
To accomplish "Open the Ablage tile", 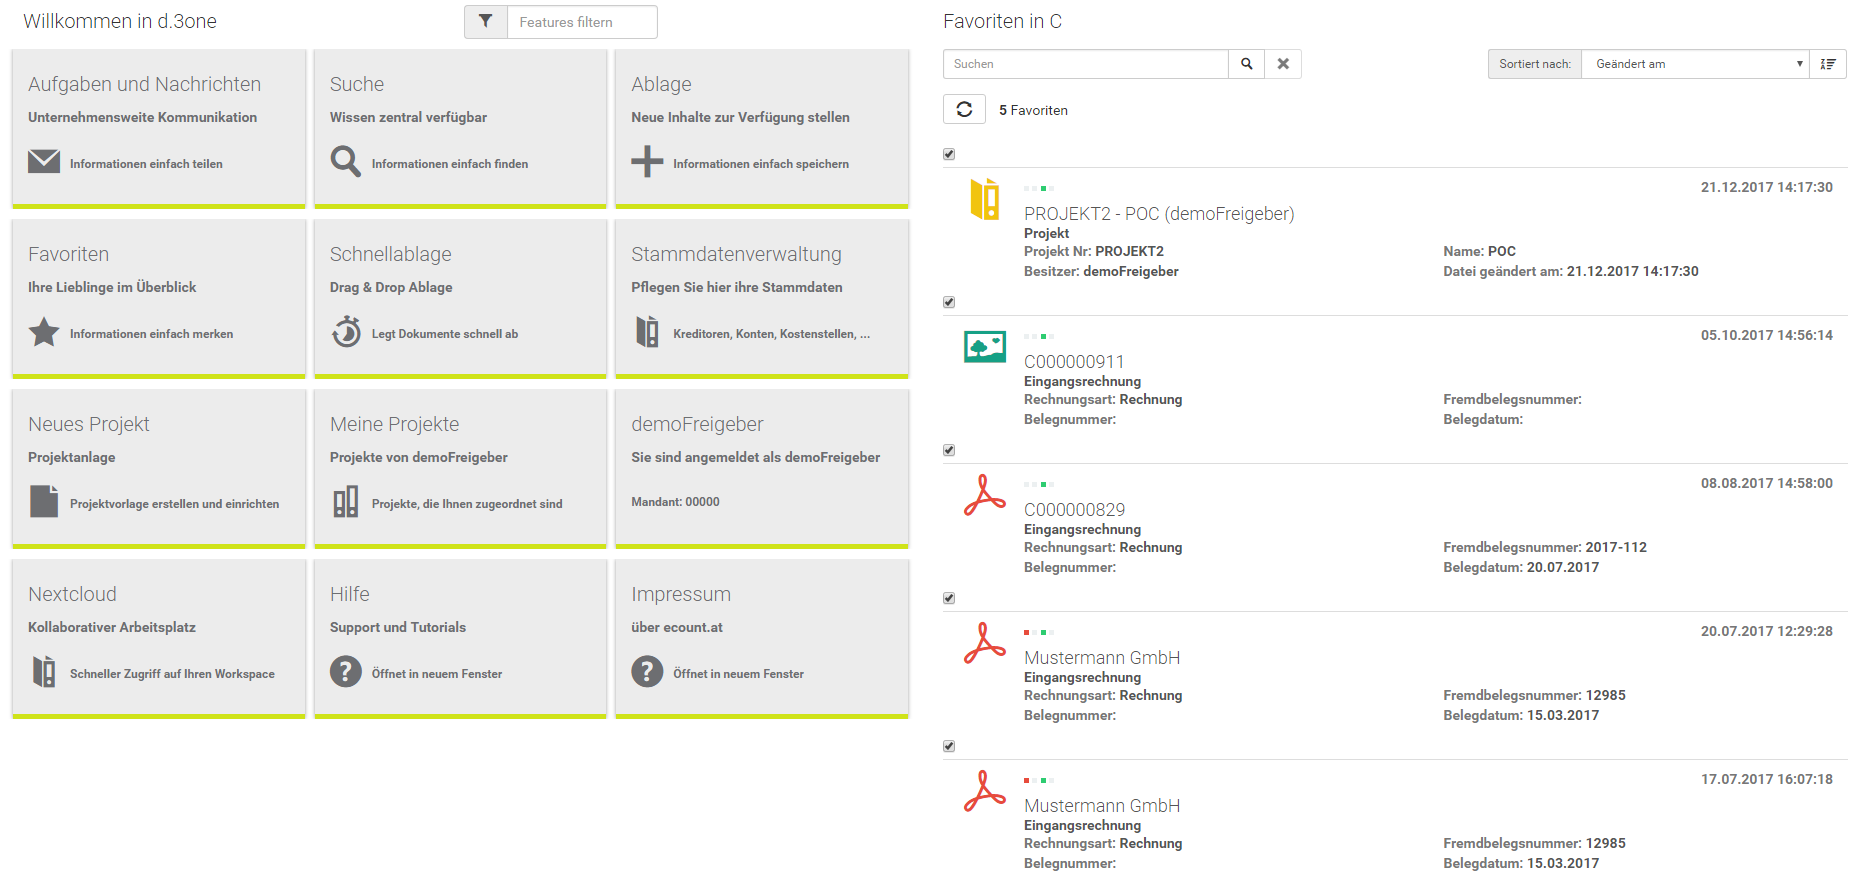I will click(762, 128).
